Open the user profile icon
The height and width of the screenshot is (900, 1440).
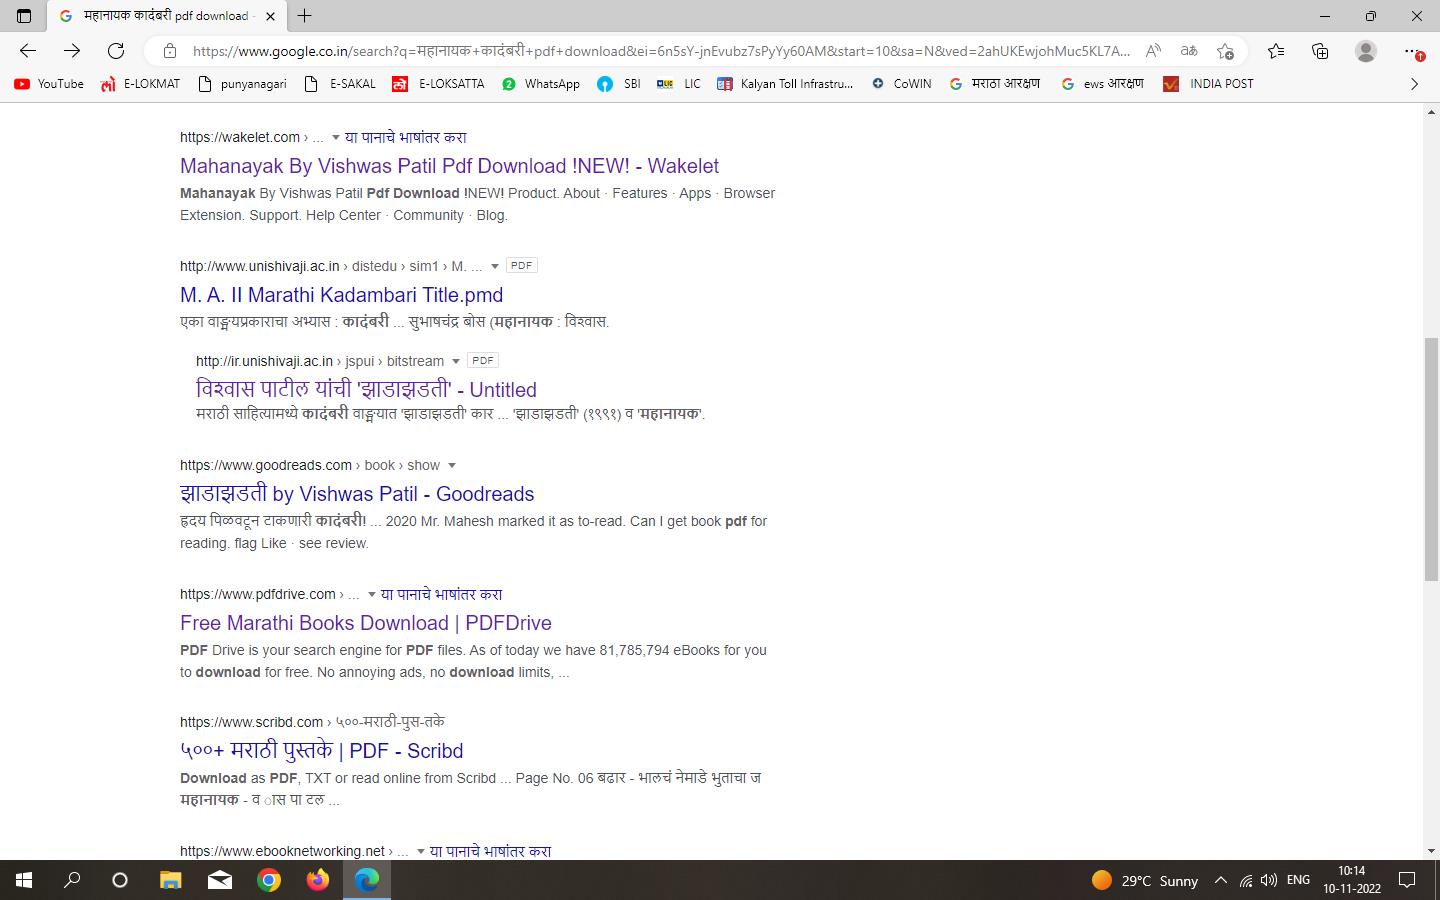click(x=1365, y=51)
